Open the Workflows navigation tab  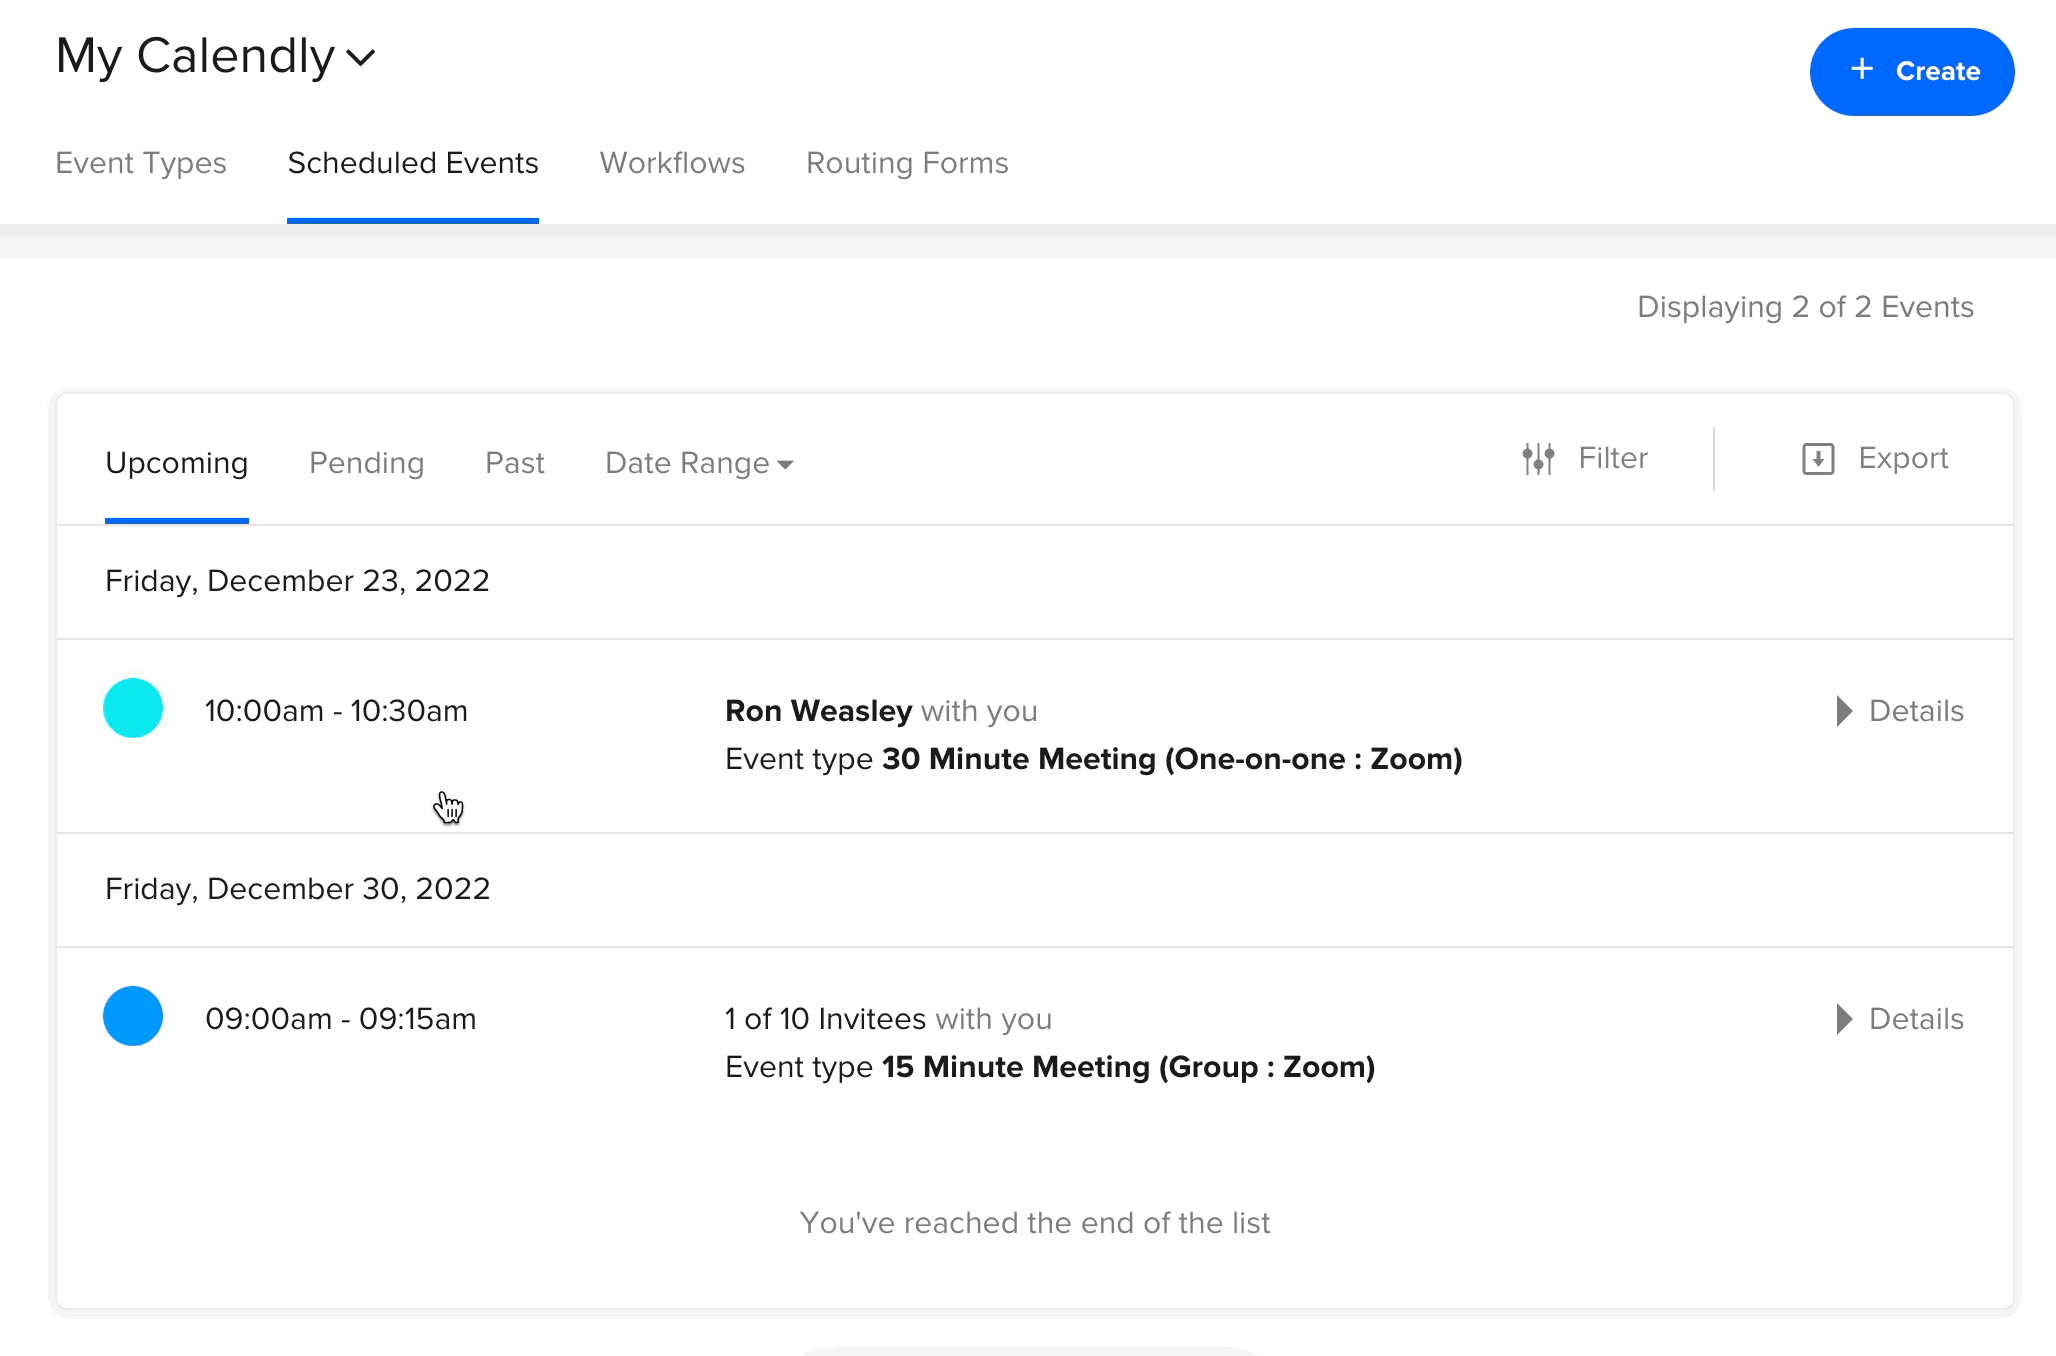[x=670, y=162]
